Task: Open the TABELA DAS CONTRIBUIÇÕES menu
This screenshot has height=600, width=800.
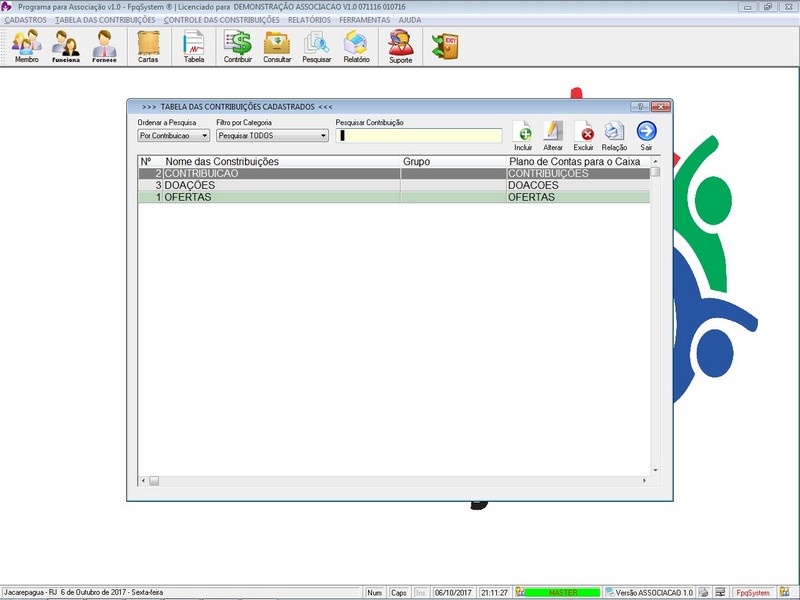Action: 105,20
